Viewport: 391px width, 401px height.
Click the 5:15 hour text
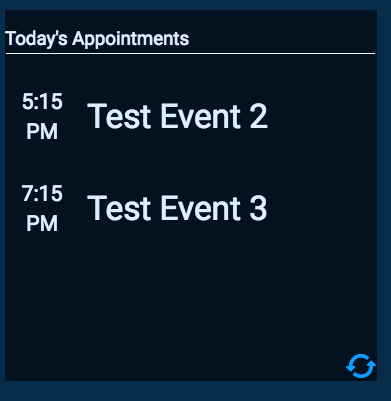point(42,102)
